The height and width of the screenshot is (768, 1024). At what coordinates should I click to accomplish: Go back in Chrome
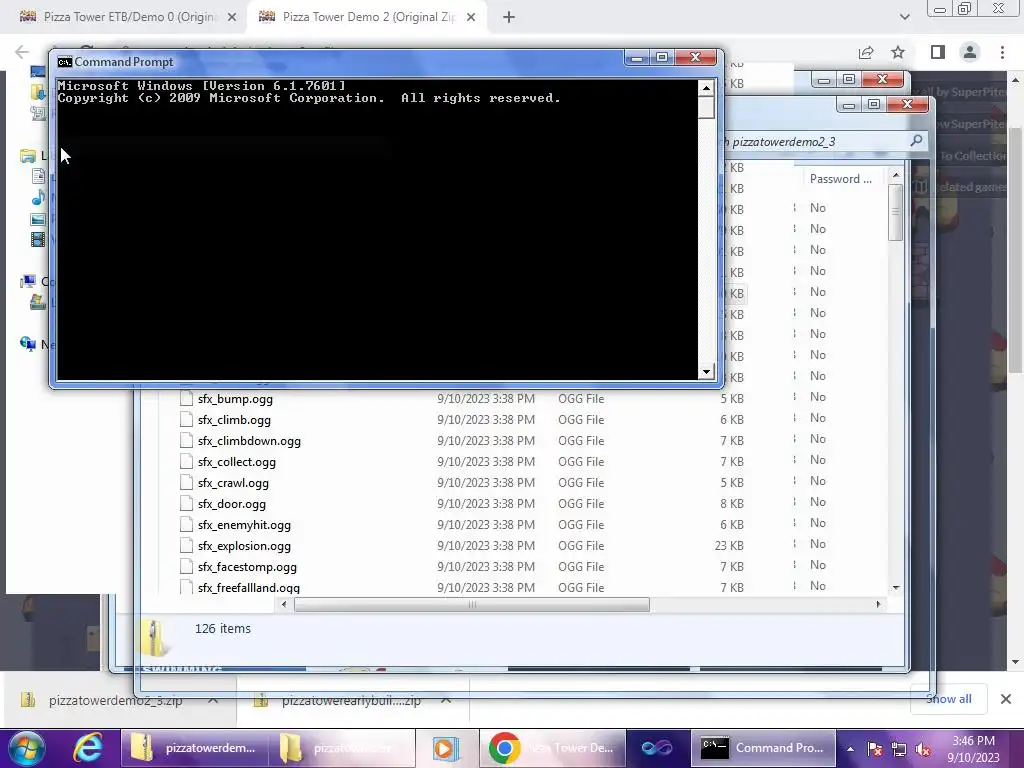pyautogui.click(x=22, y=52)
